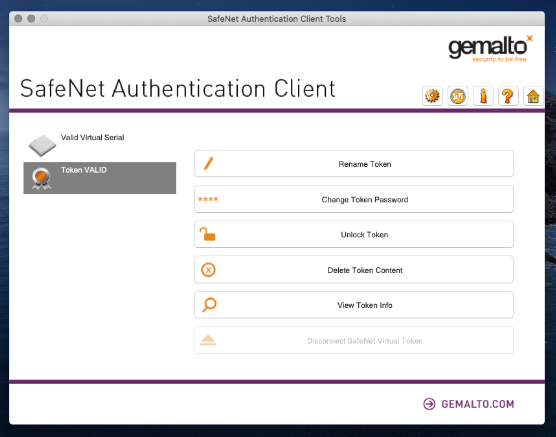This screenshot has width=556, height=437.
Task: Click Change Token Password button
Action: 354,199
